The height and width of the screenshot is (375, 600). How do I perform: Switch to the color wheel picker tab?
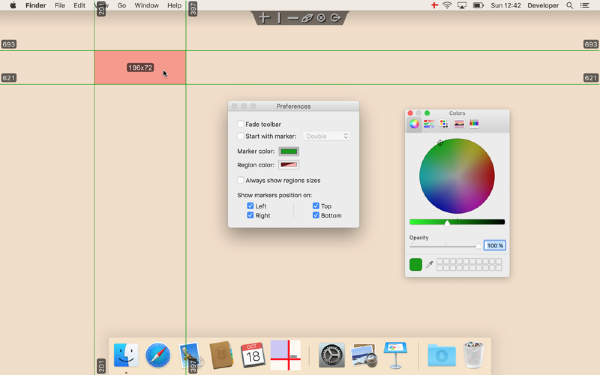tap(414, 124)
